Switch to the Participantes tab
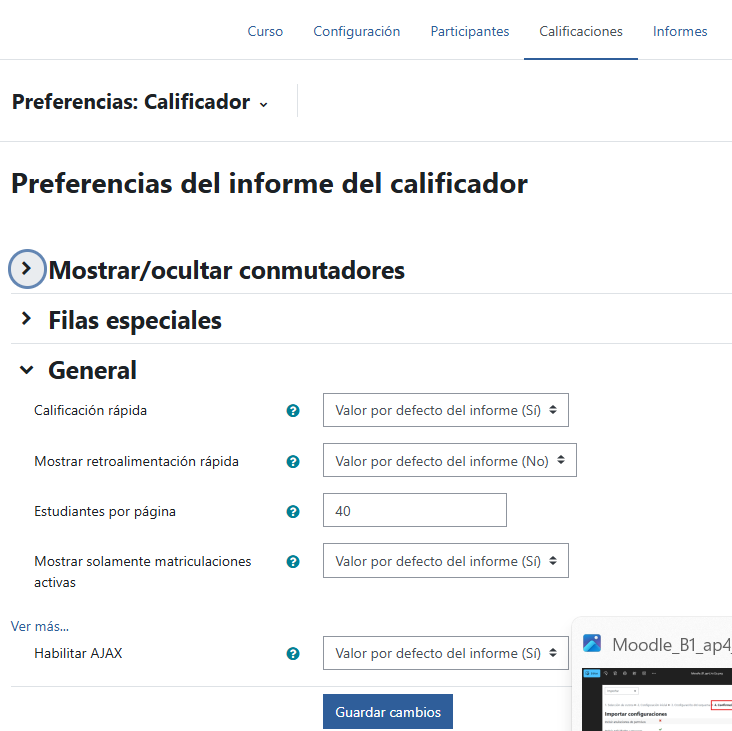Viewport: 732px width, 731px height. point(470,31)
